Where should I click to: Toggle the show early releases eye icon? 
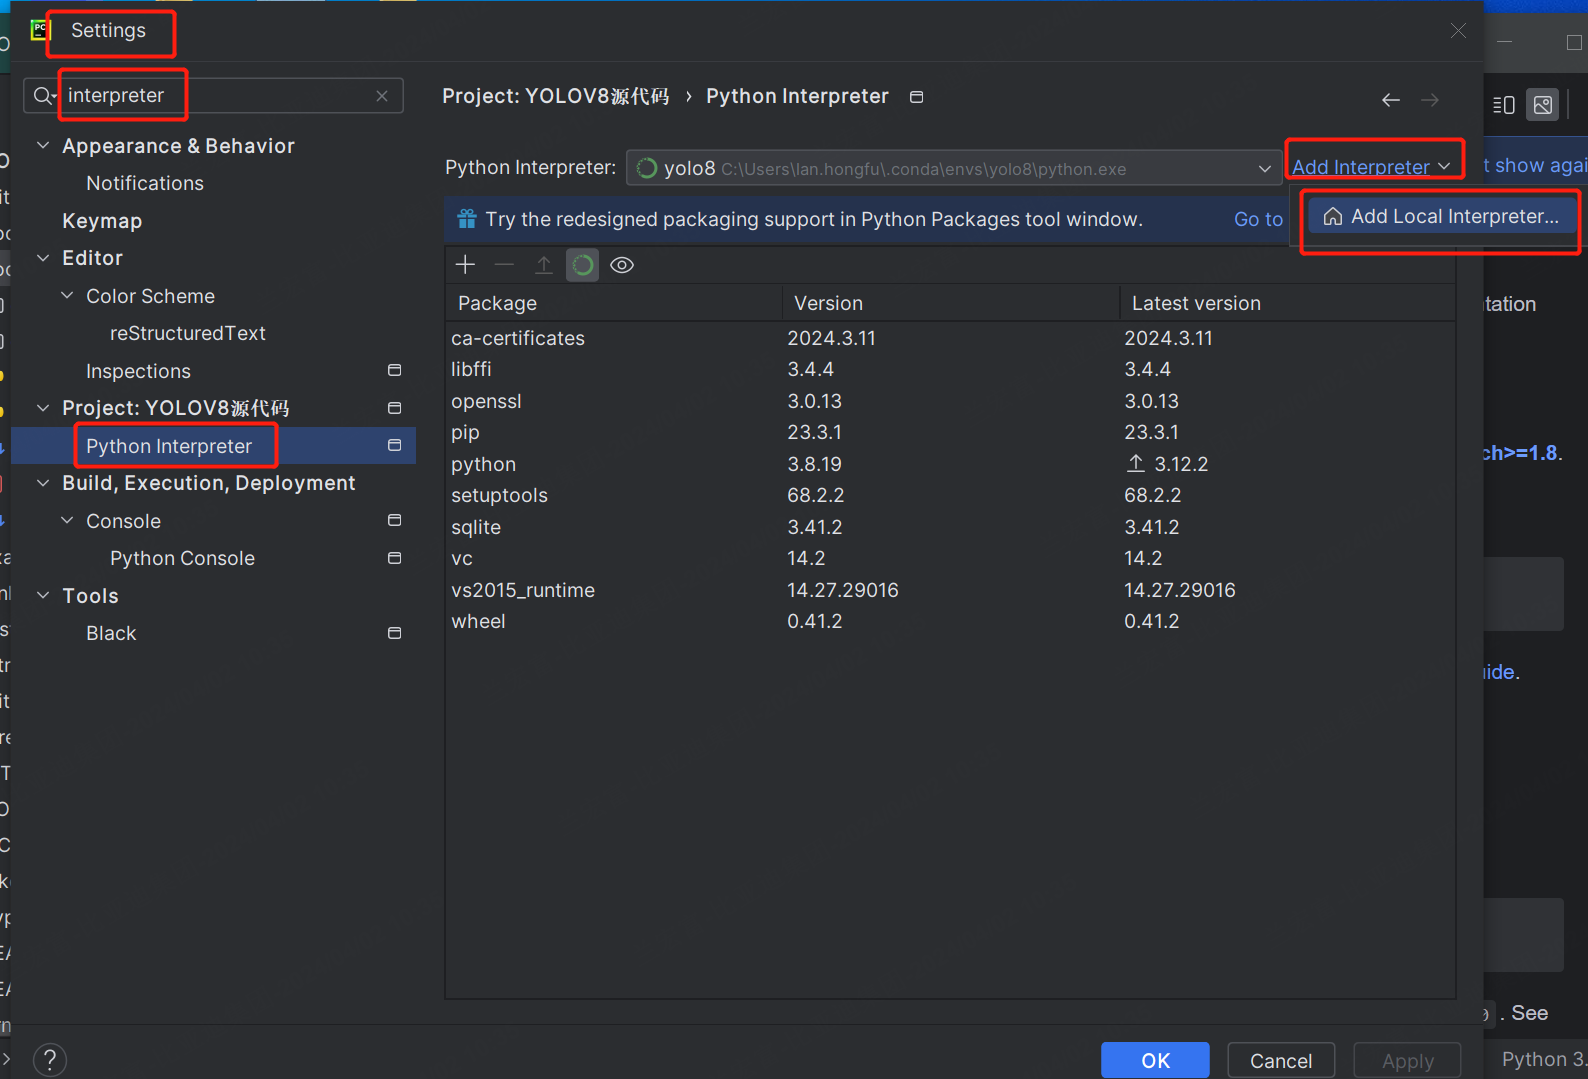pyautogui.click(x=622, y=265)
